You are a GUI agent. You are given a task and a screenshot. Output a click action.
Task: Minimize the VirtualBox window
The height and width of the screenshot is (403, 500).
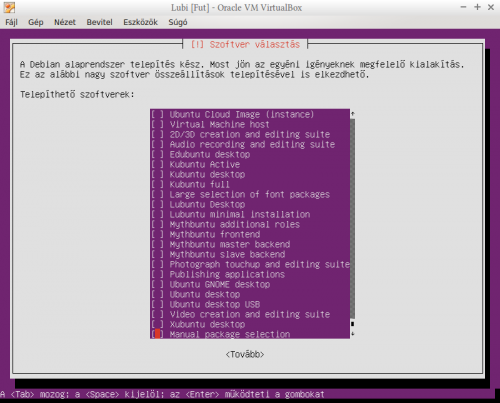(x=463, y=7)
